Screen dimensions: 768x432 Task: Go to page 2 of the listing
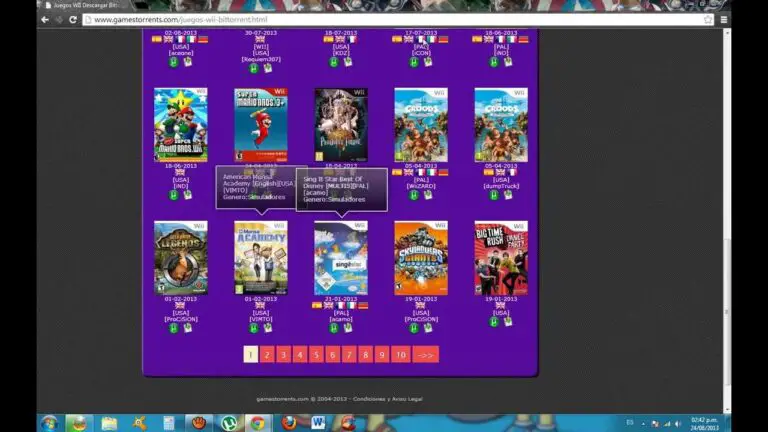tap(267, 355)
